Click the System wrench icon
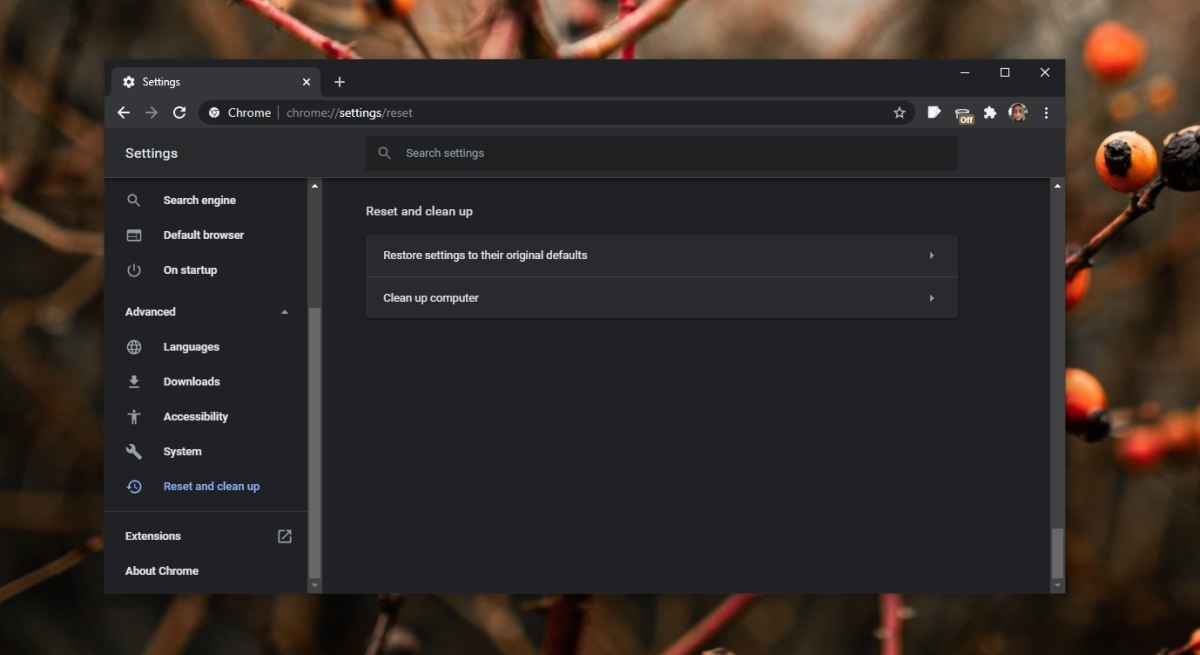The width and height of the screenshot is (1200, 655). point(134,452)
